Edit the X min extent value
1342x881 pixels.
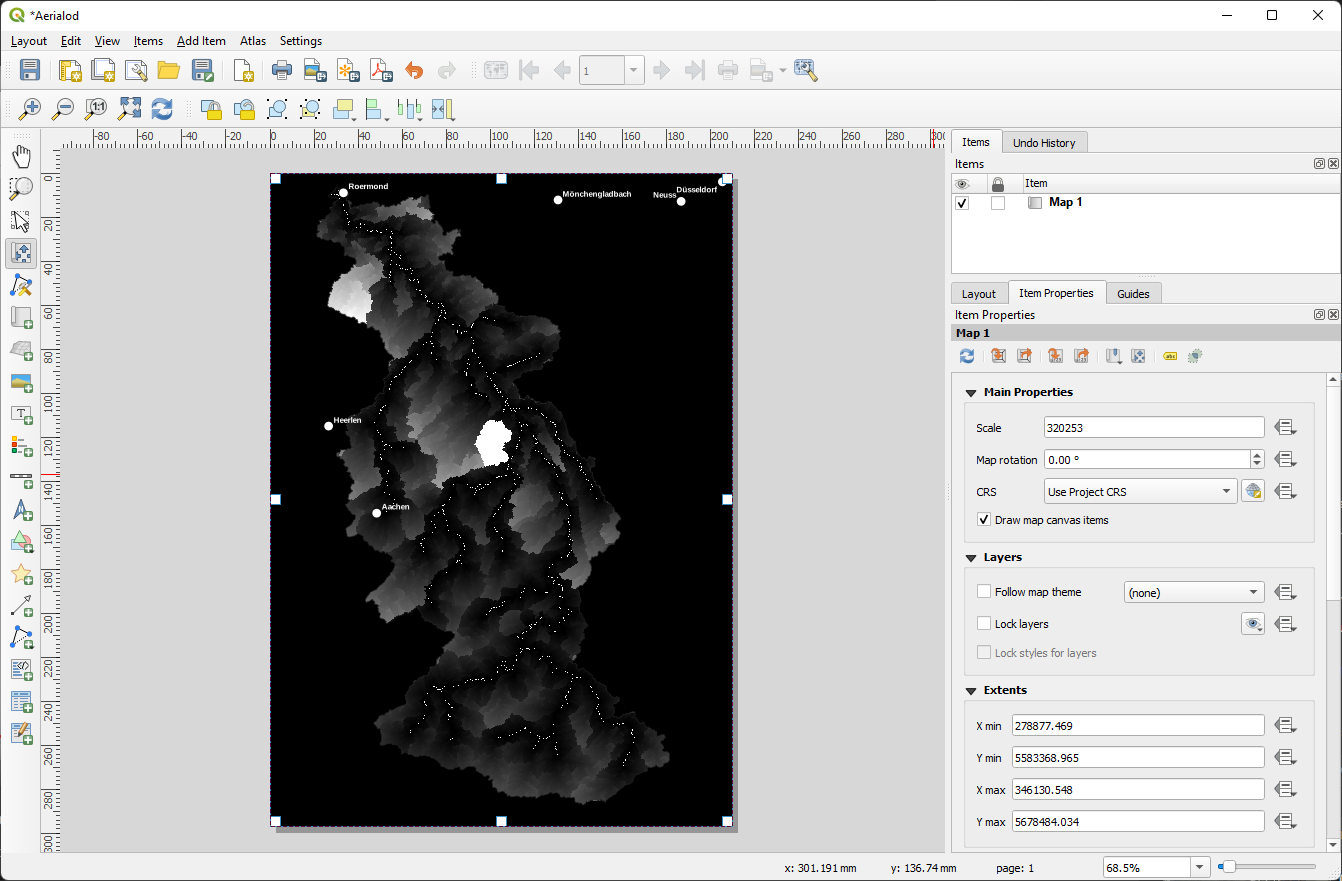(1137, 725)
